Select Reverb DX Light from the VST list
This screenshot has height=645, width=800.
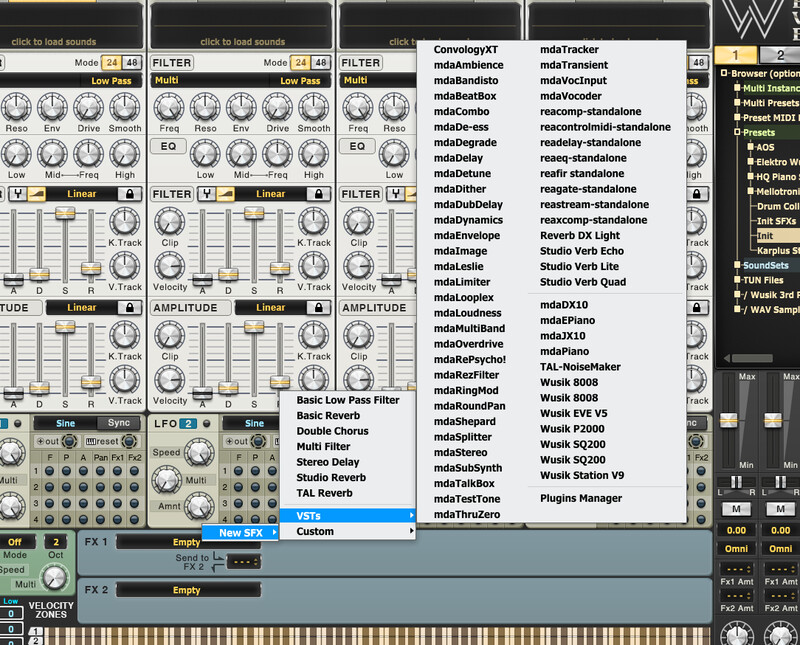click(x=580, y=236)
